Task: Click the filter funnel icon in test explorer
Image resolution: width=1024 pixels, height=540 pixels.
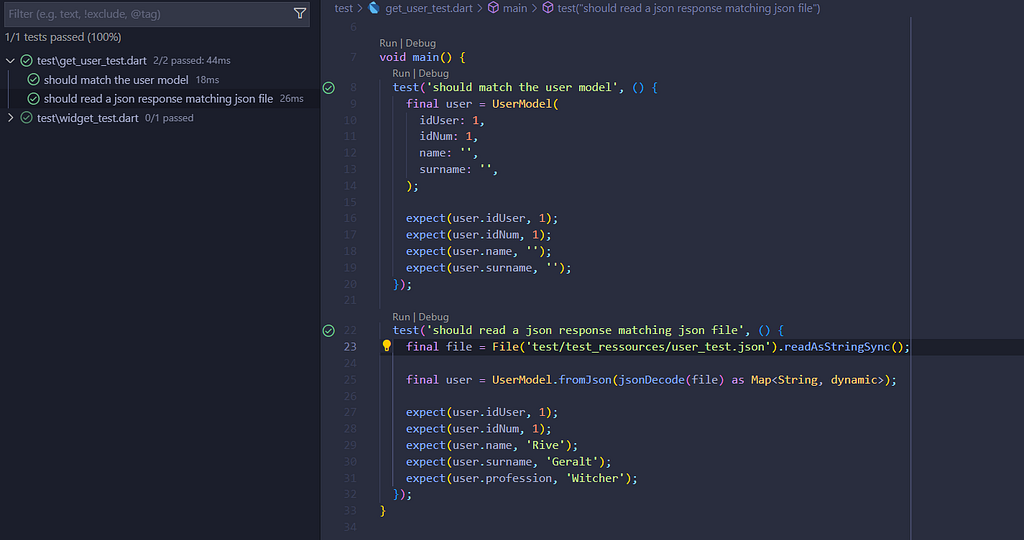Action: pos(300,13)
